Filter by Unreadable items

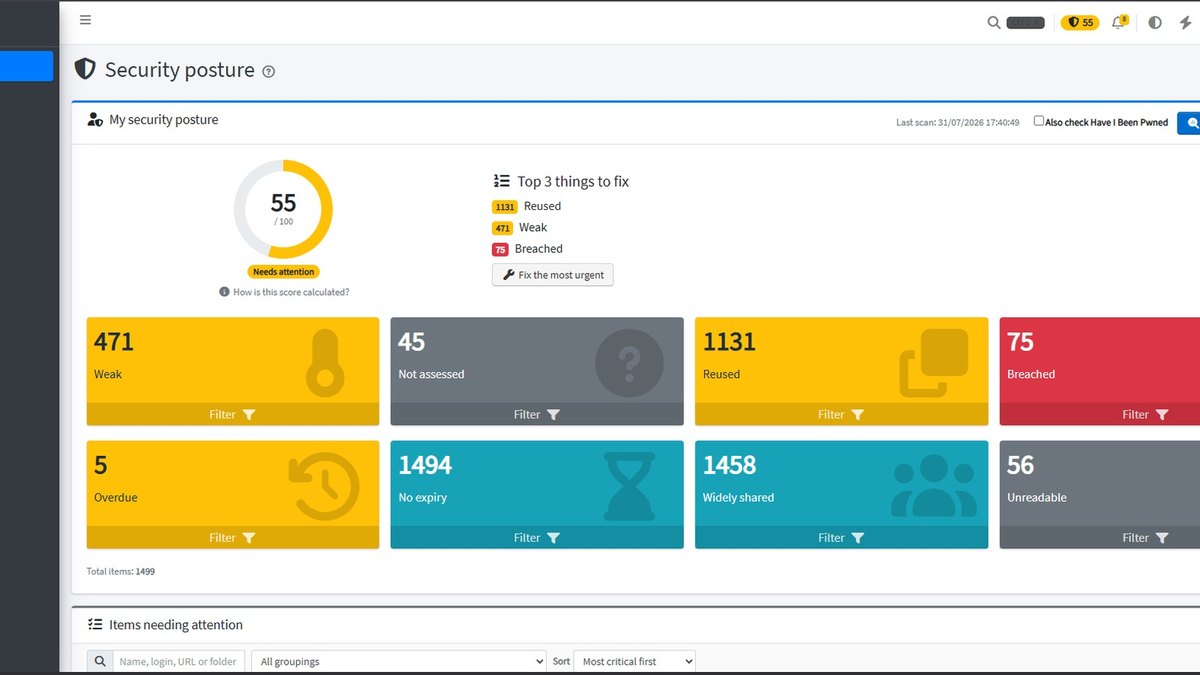coord(1100,538)
